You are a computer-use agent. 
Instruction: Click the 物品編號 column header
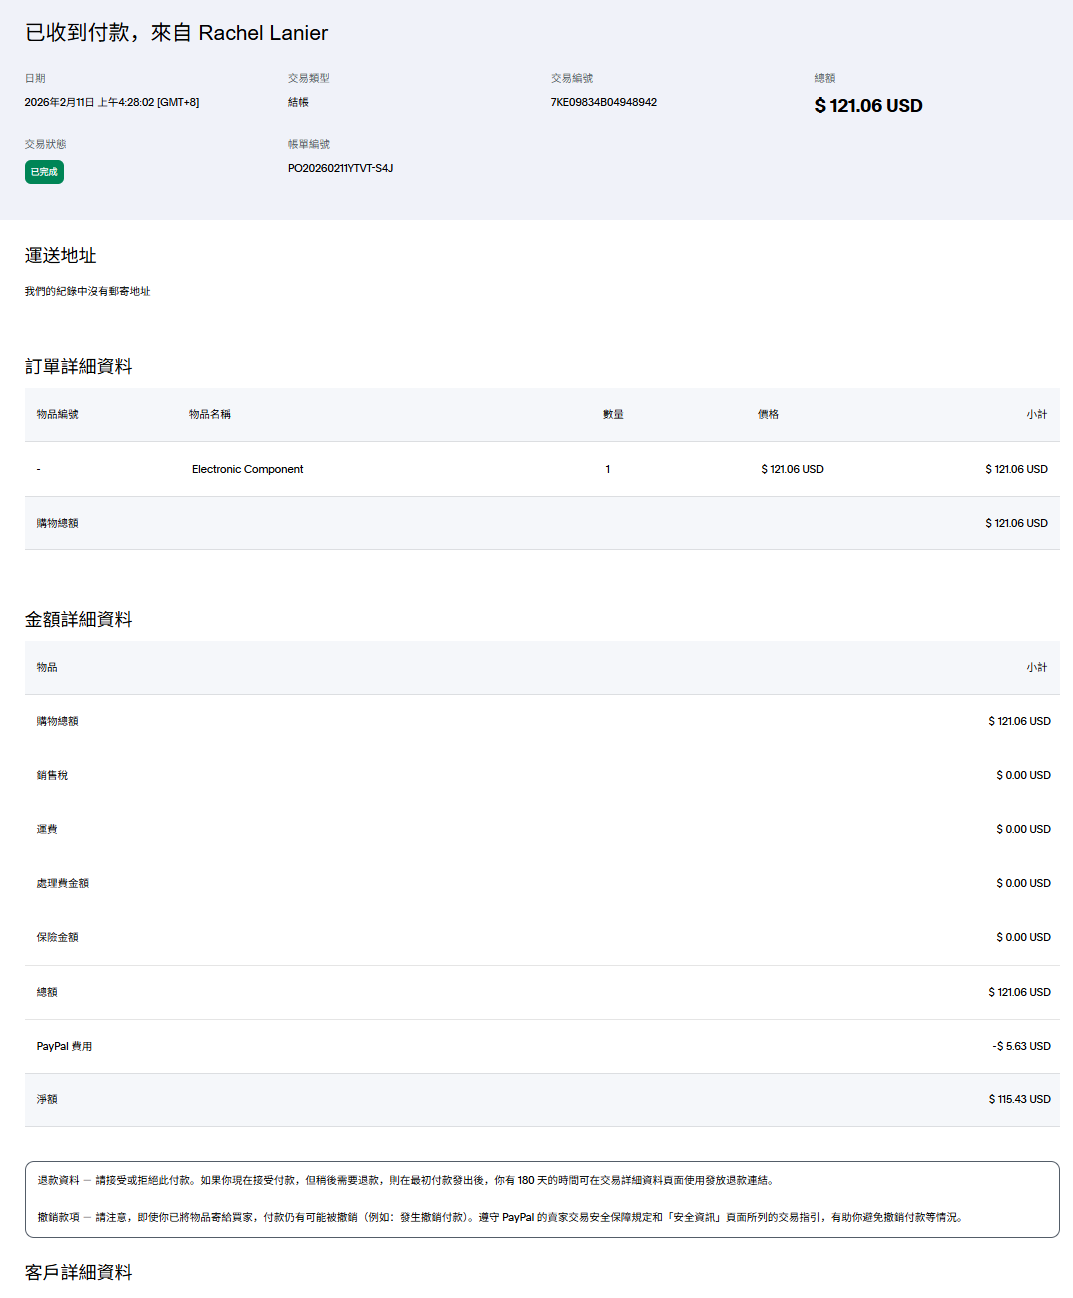57,414
